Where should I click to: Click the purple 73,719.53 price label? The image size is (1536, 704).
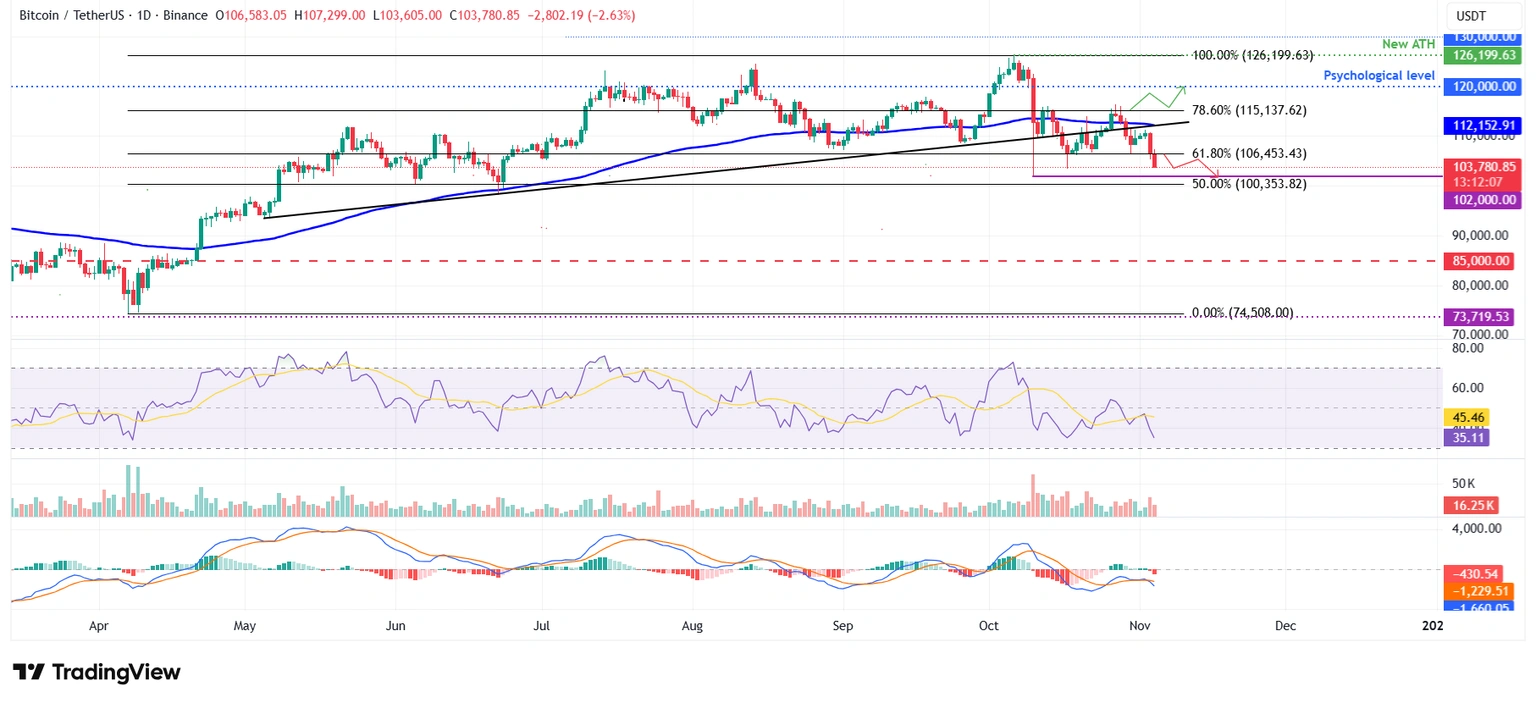point(1481,316)
